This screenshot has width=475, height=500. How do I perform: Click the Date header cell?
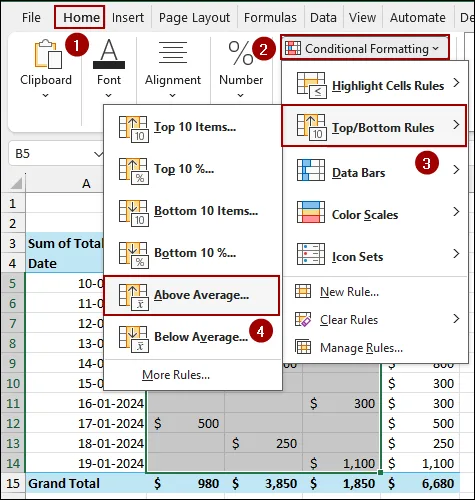65,263
